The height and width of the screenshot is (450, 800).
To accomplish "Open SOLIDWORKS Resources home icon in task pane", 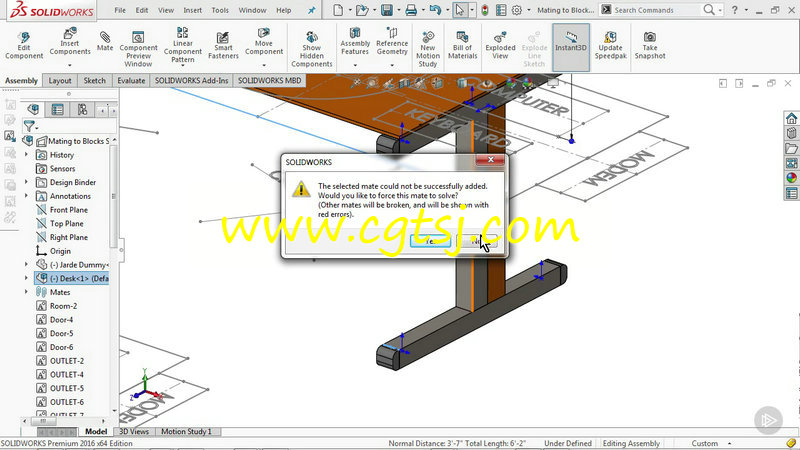I will click(x=791, y=118).
